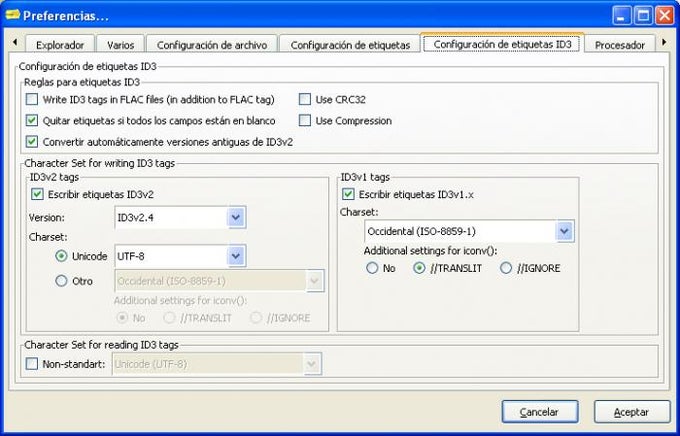Click the disabled //TRANSLIT radio under ID3v2
Screen dimensions: 680x436
pos(169,318)
